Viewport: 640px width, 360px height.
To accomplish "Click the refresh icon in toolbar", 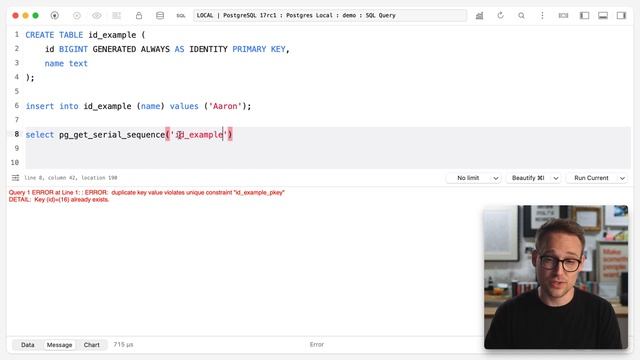I will pyautogui.click(x=500, y=16).
